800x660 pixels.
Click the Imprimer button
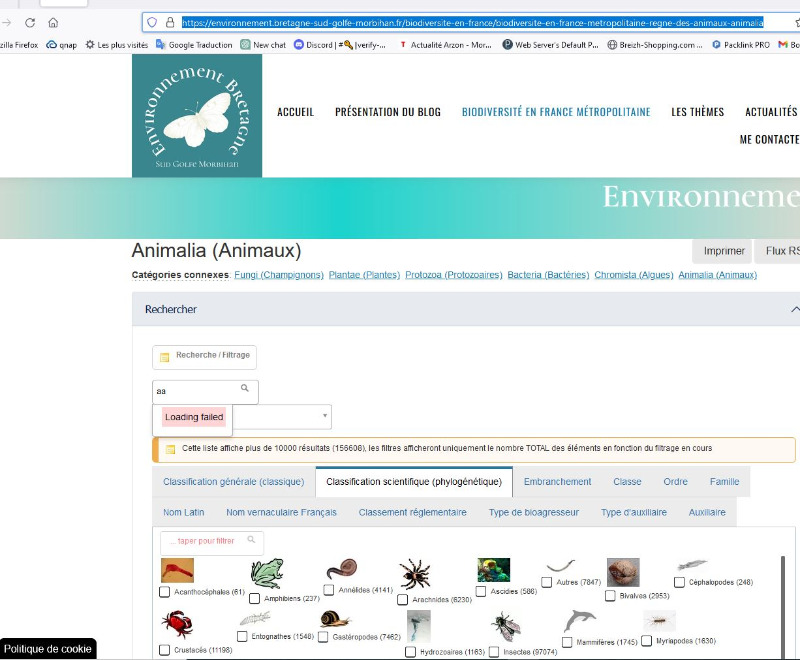point(724,251)
